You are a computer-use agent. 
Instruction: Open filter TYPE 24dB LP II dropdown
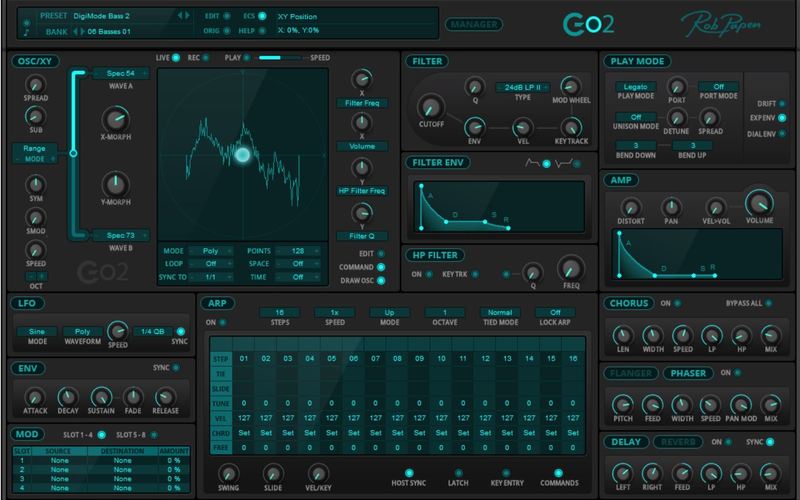tap(522, 87)
